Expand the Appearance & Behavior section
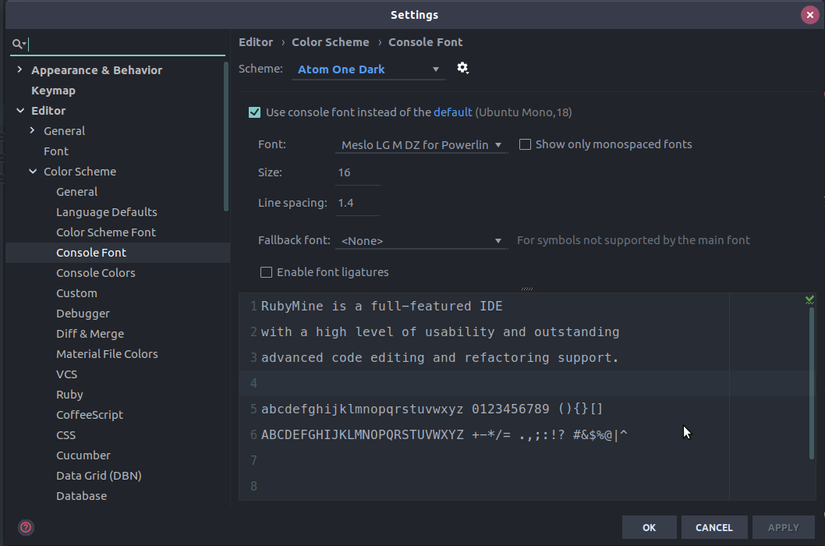 tap(20, 70)
